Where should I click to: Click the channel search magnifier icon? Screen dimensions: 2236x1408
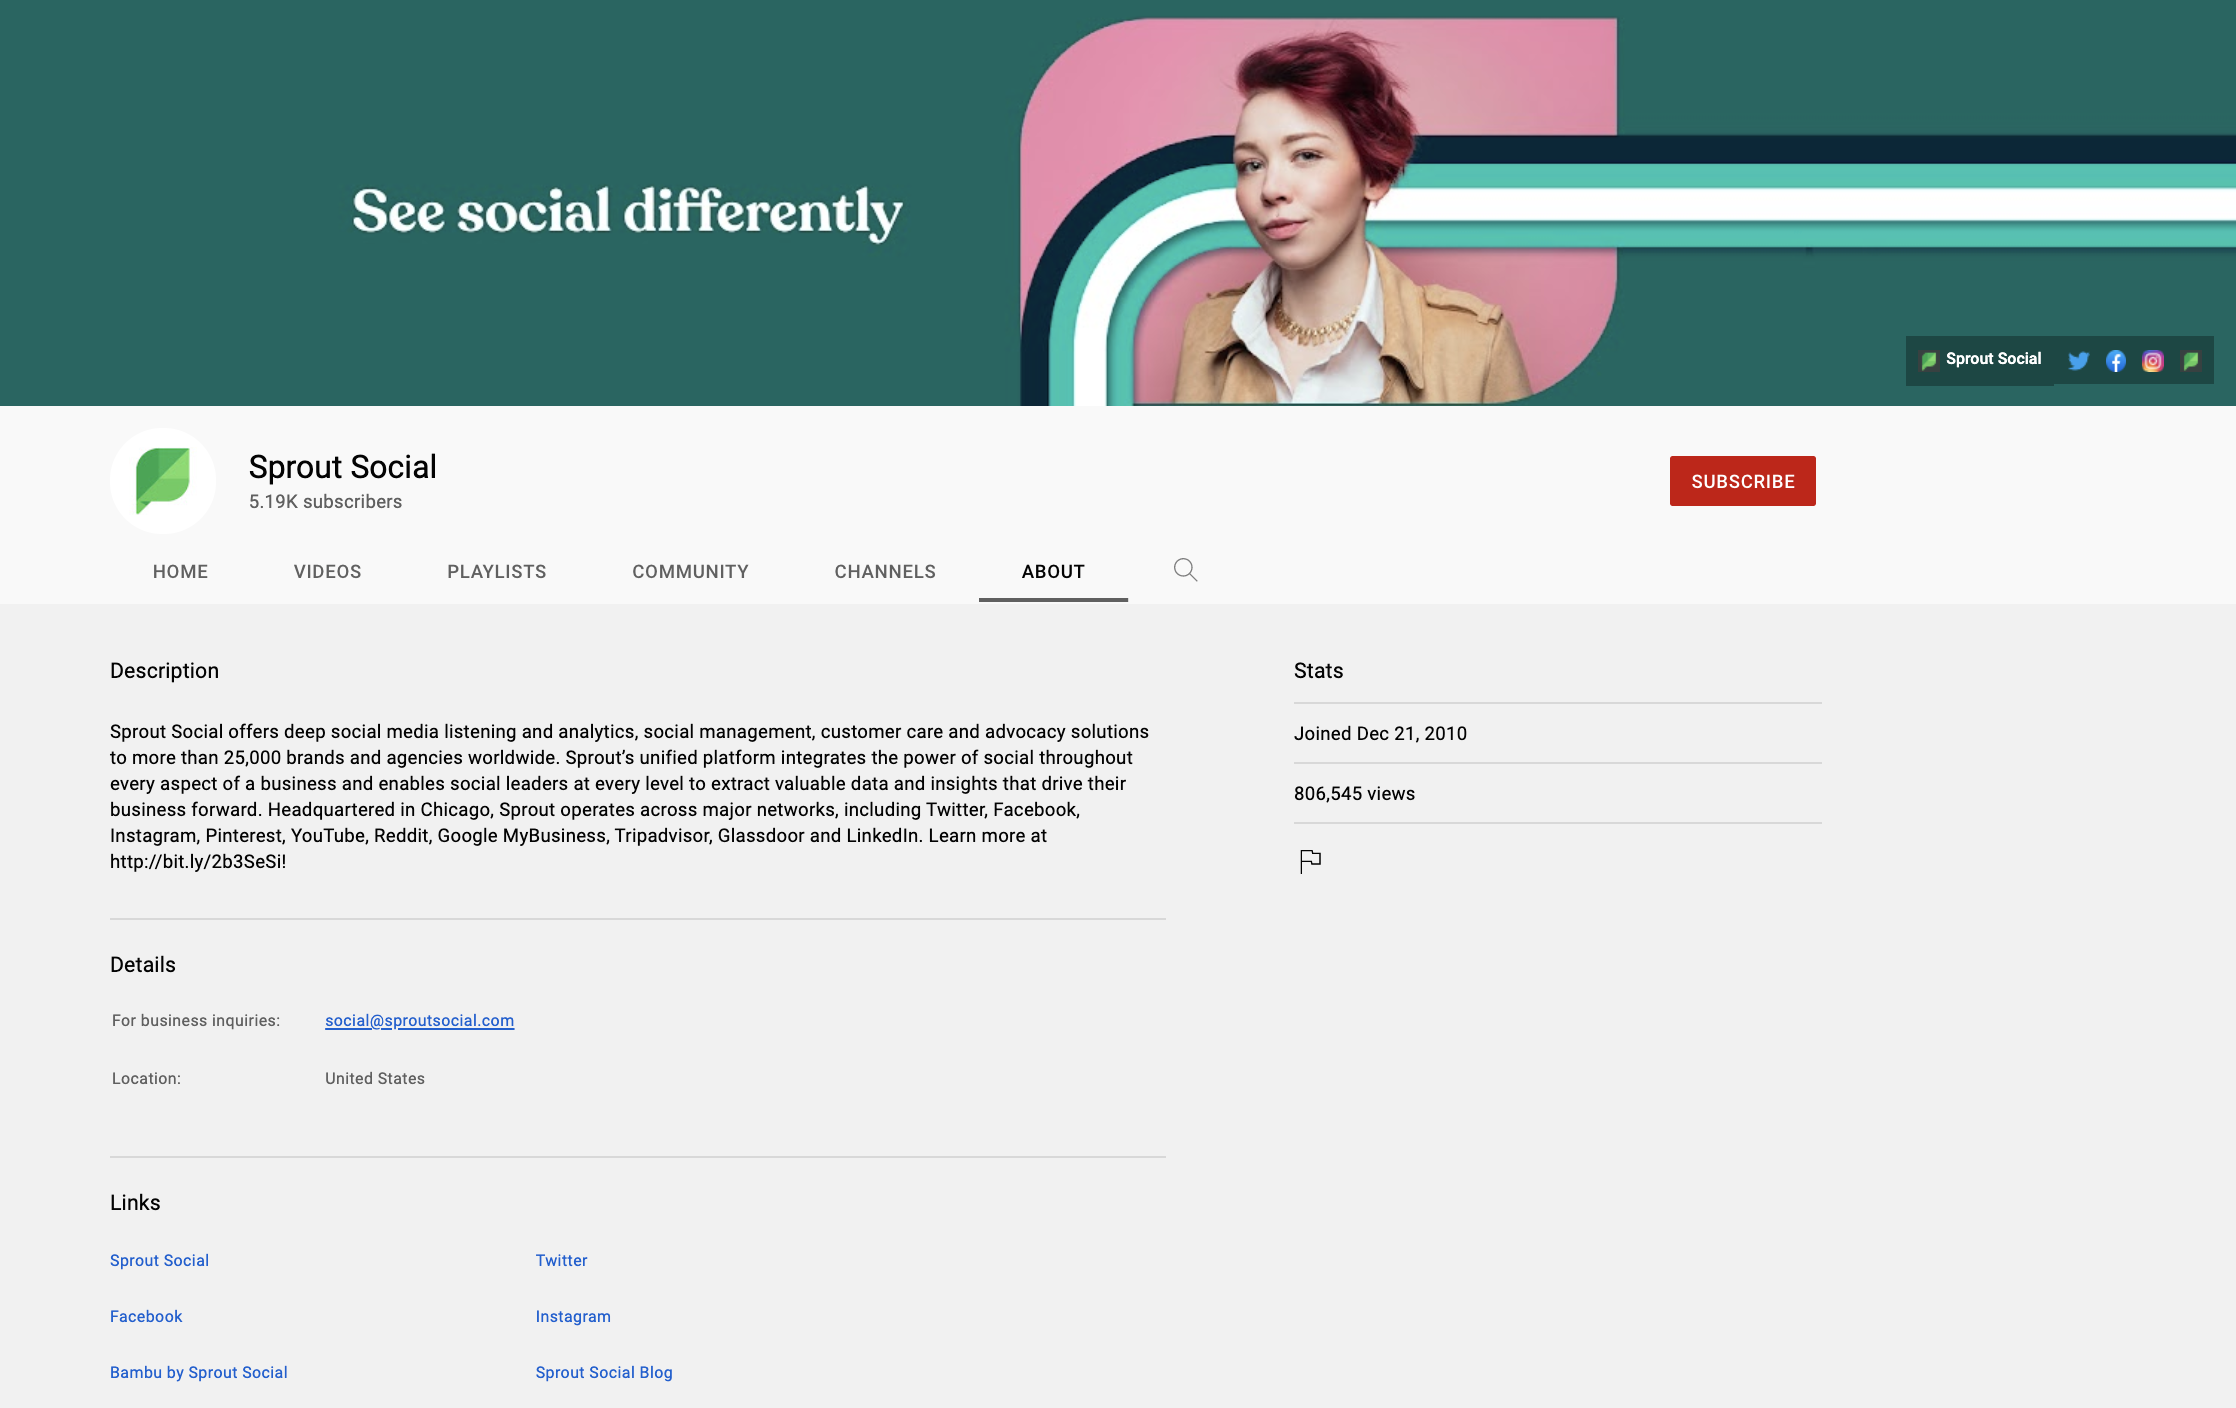coord(1185,570)
